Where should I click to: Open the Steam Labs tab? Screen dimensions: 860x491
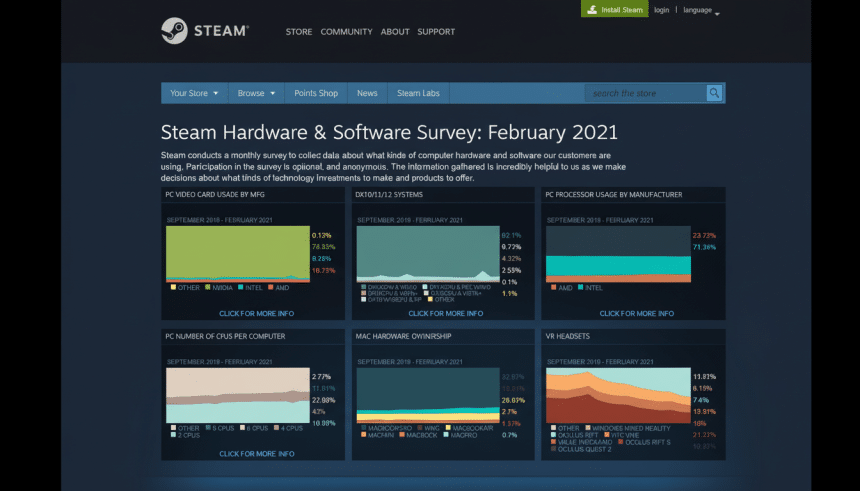(x=418, y=93)
